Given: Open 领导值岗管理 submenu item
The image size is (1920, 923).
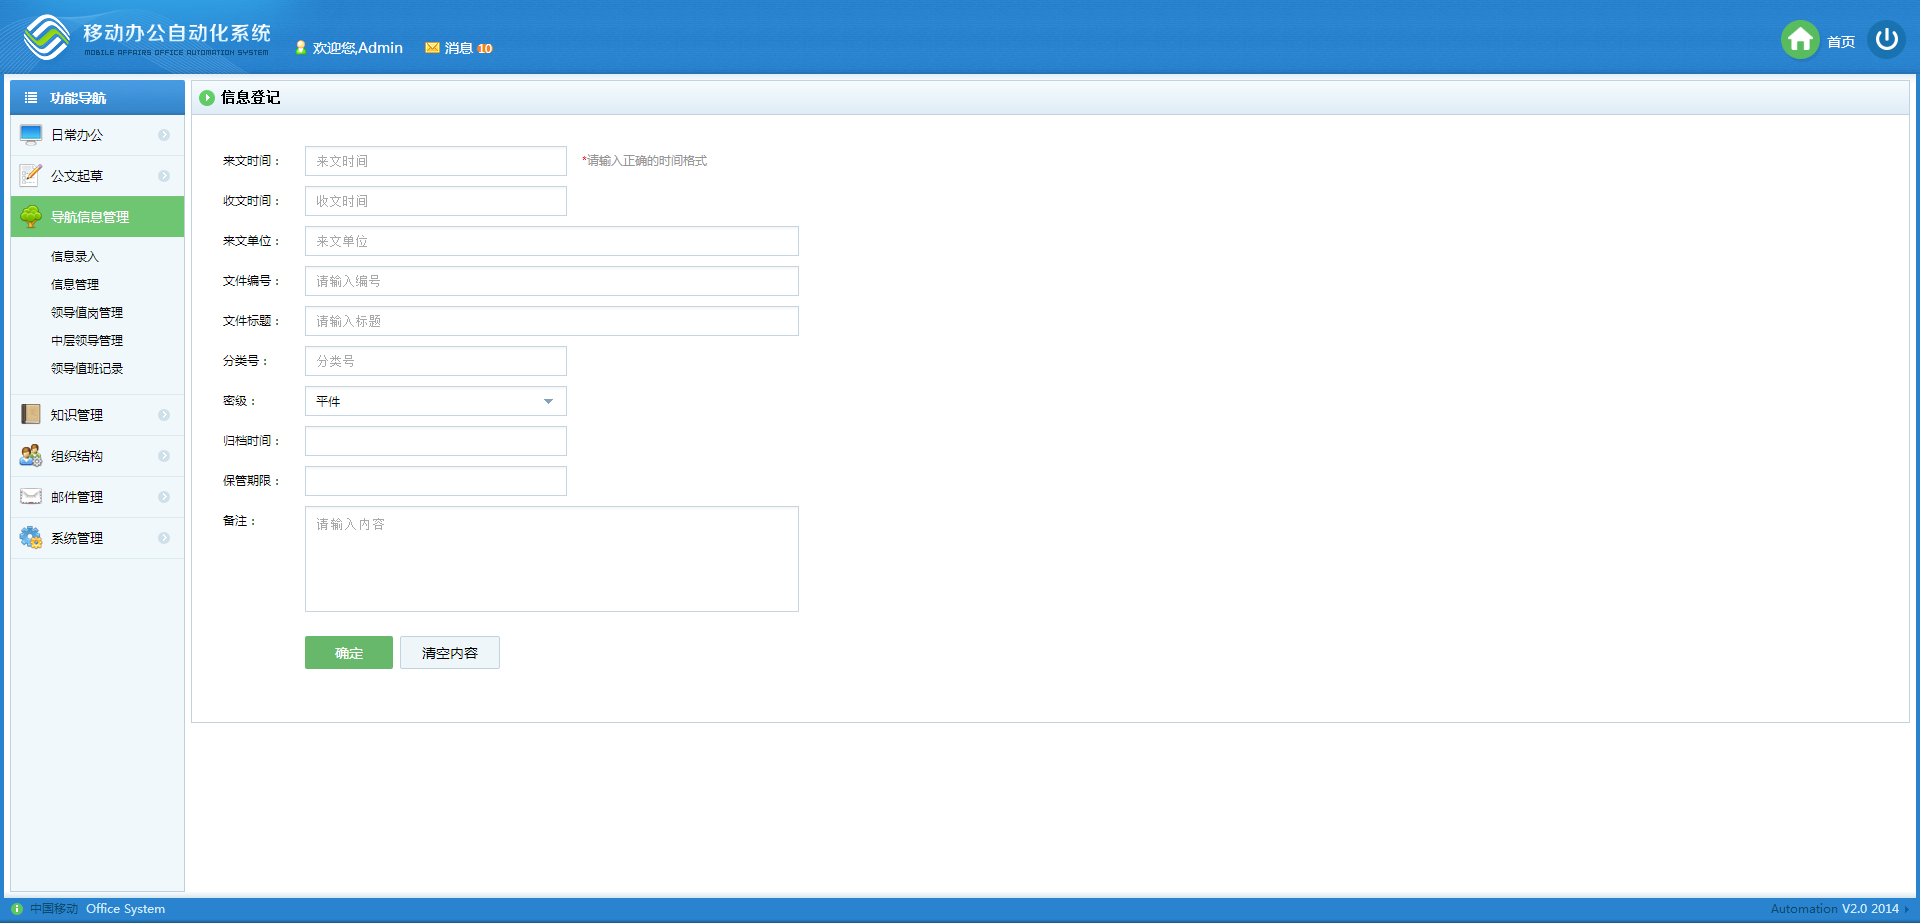Looking at the screenshot, I should pyautogui.click(x=87, y=313).
